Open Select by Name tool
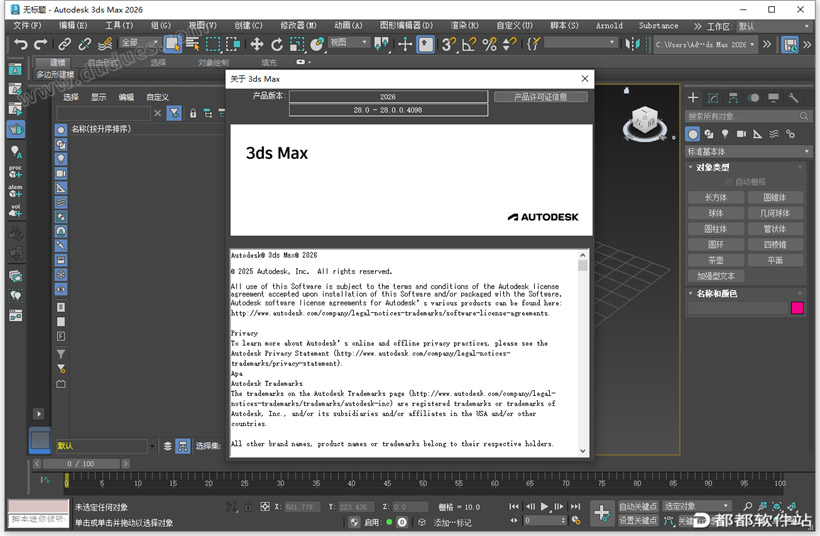 click(x=192, y=44)
